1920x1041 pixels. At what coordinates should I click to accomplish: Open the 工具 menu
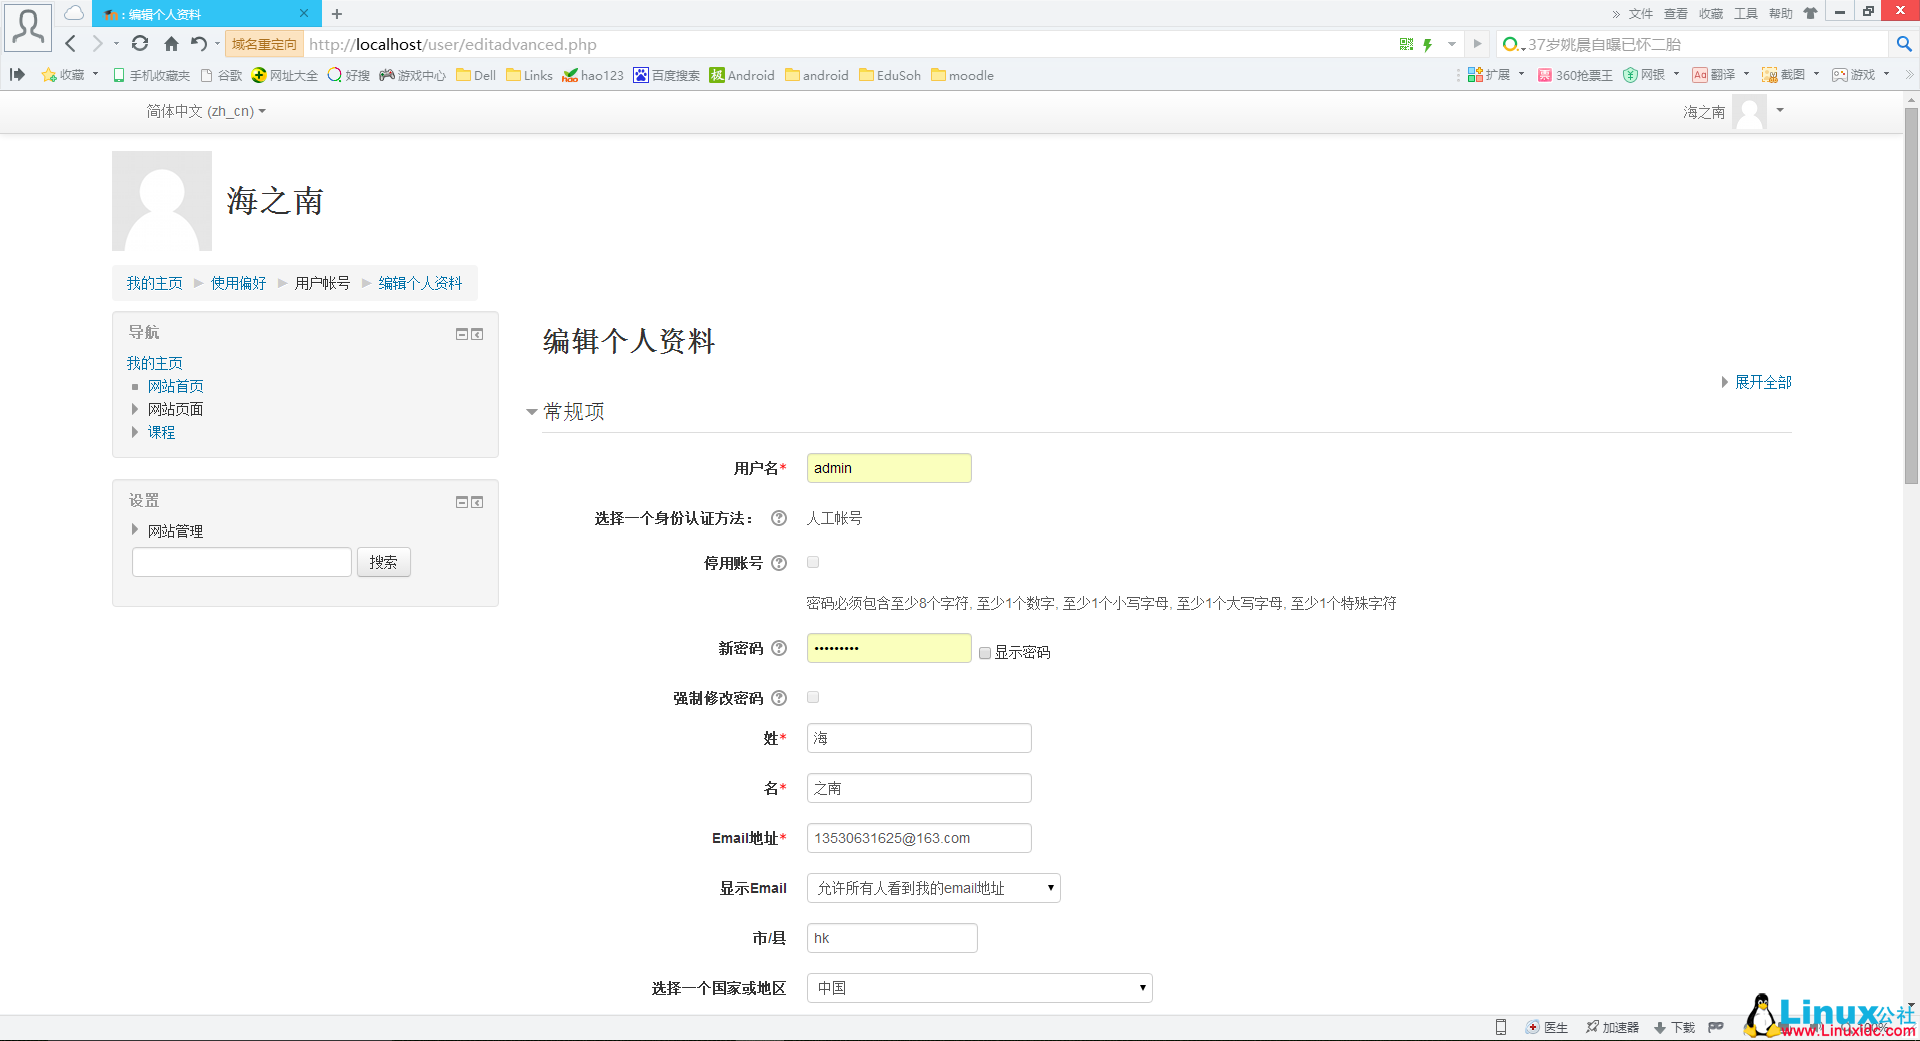click(1745, 13)
